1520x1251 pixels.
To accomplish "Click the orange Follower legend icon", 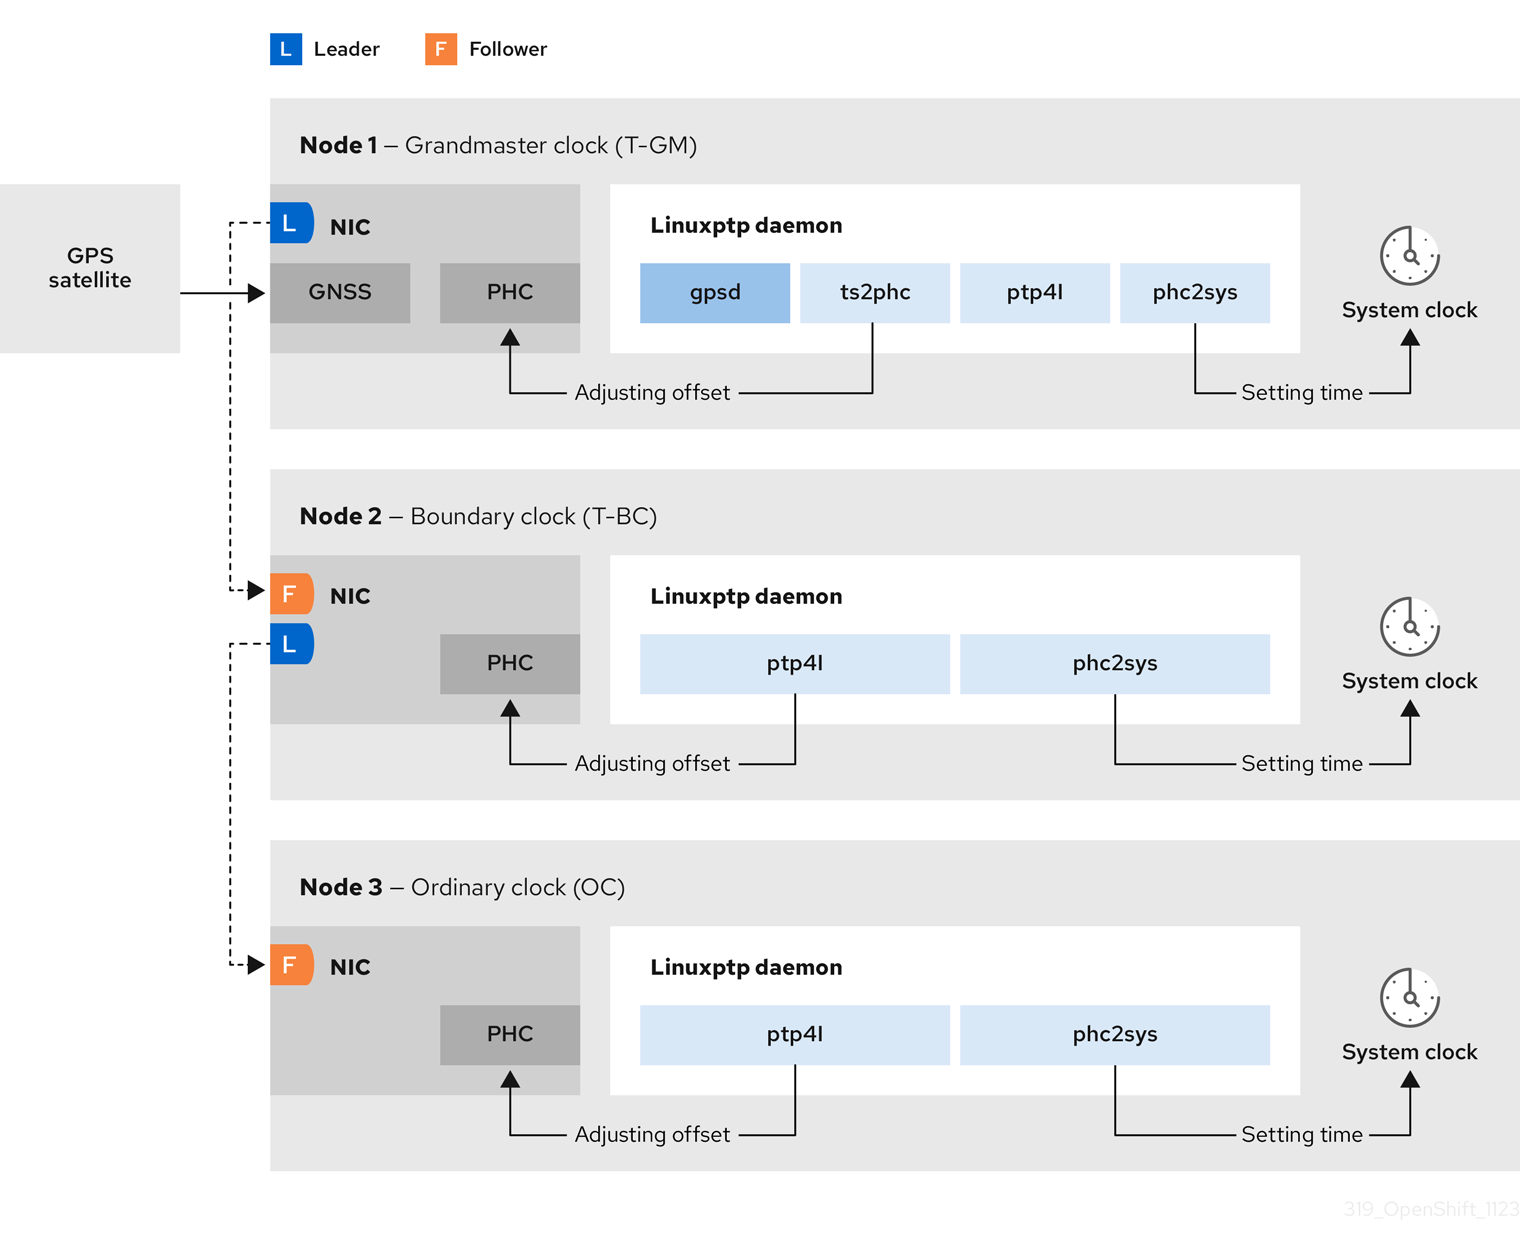I will [441, 49].
